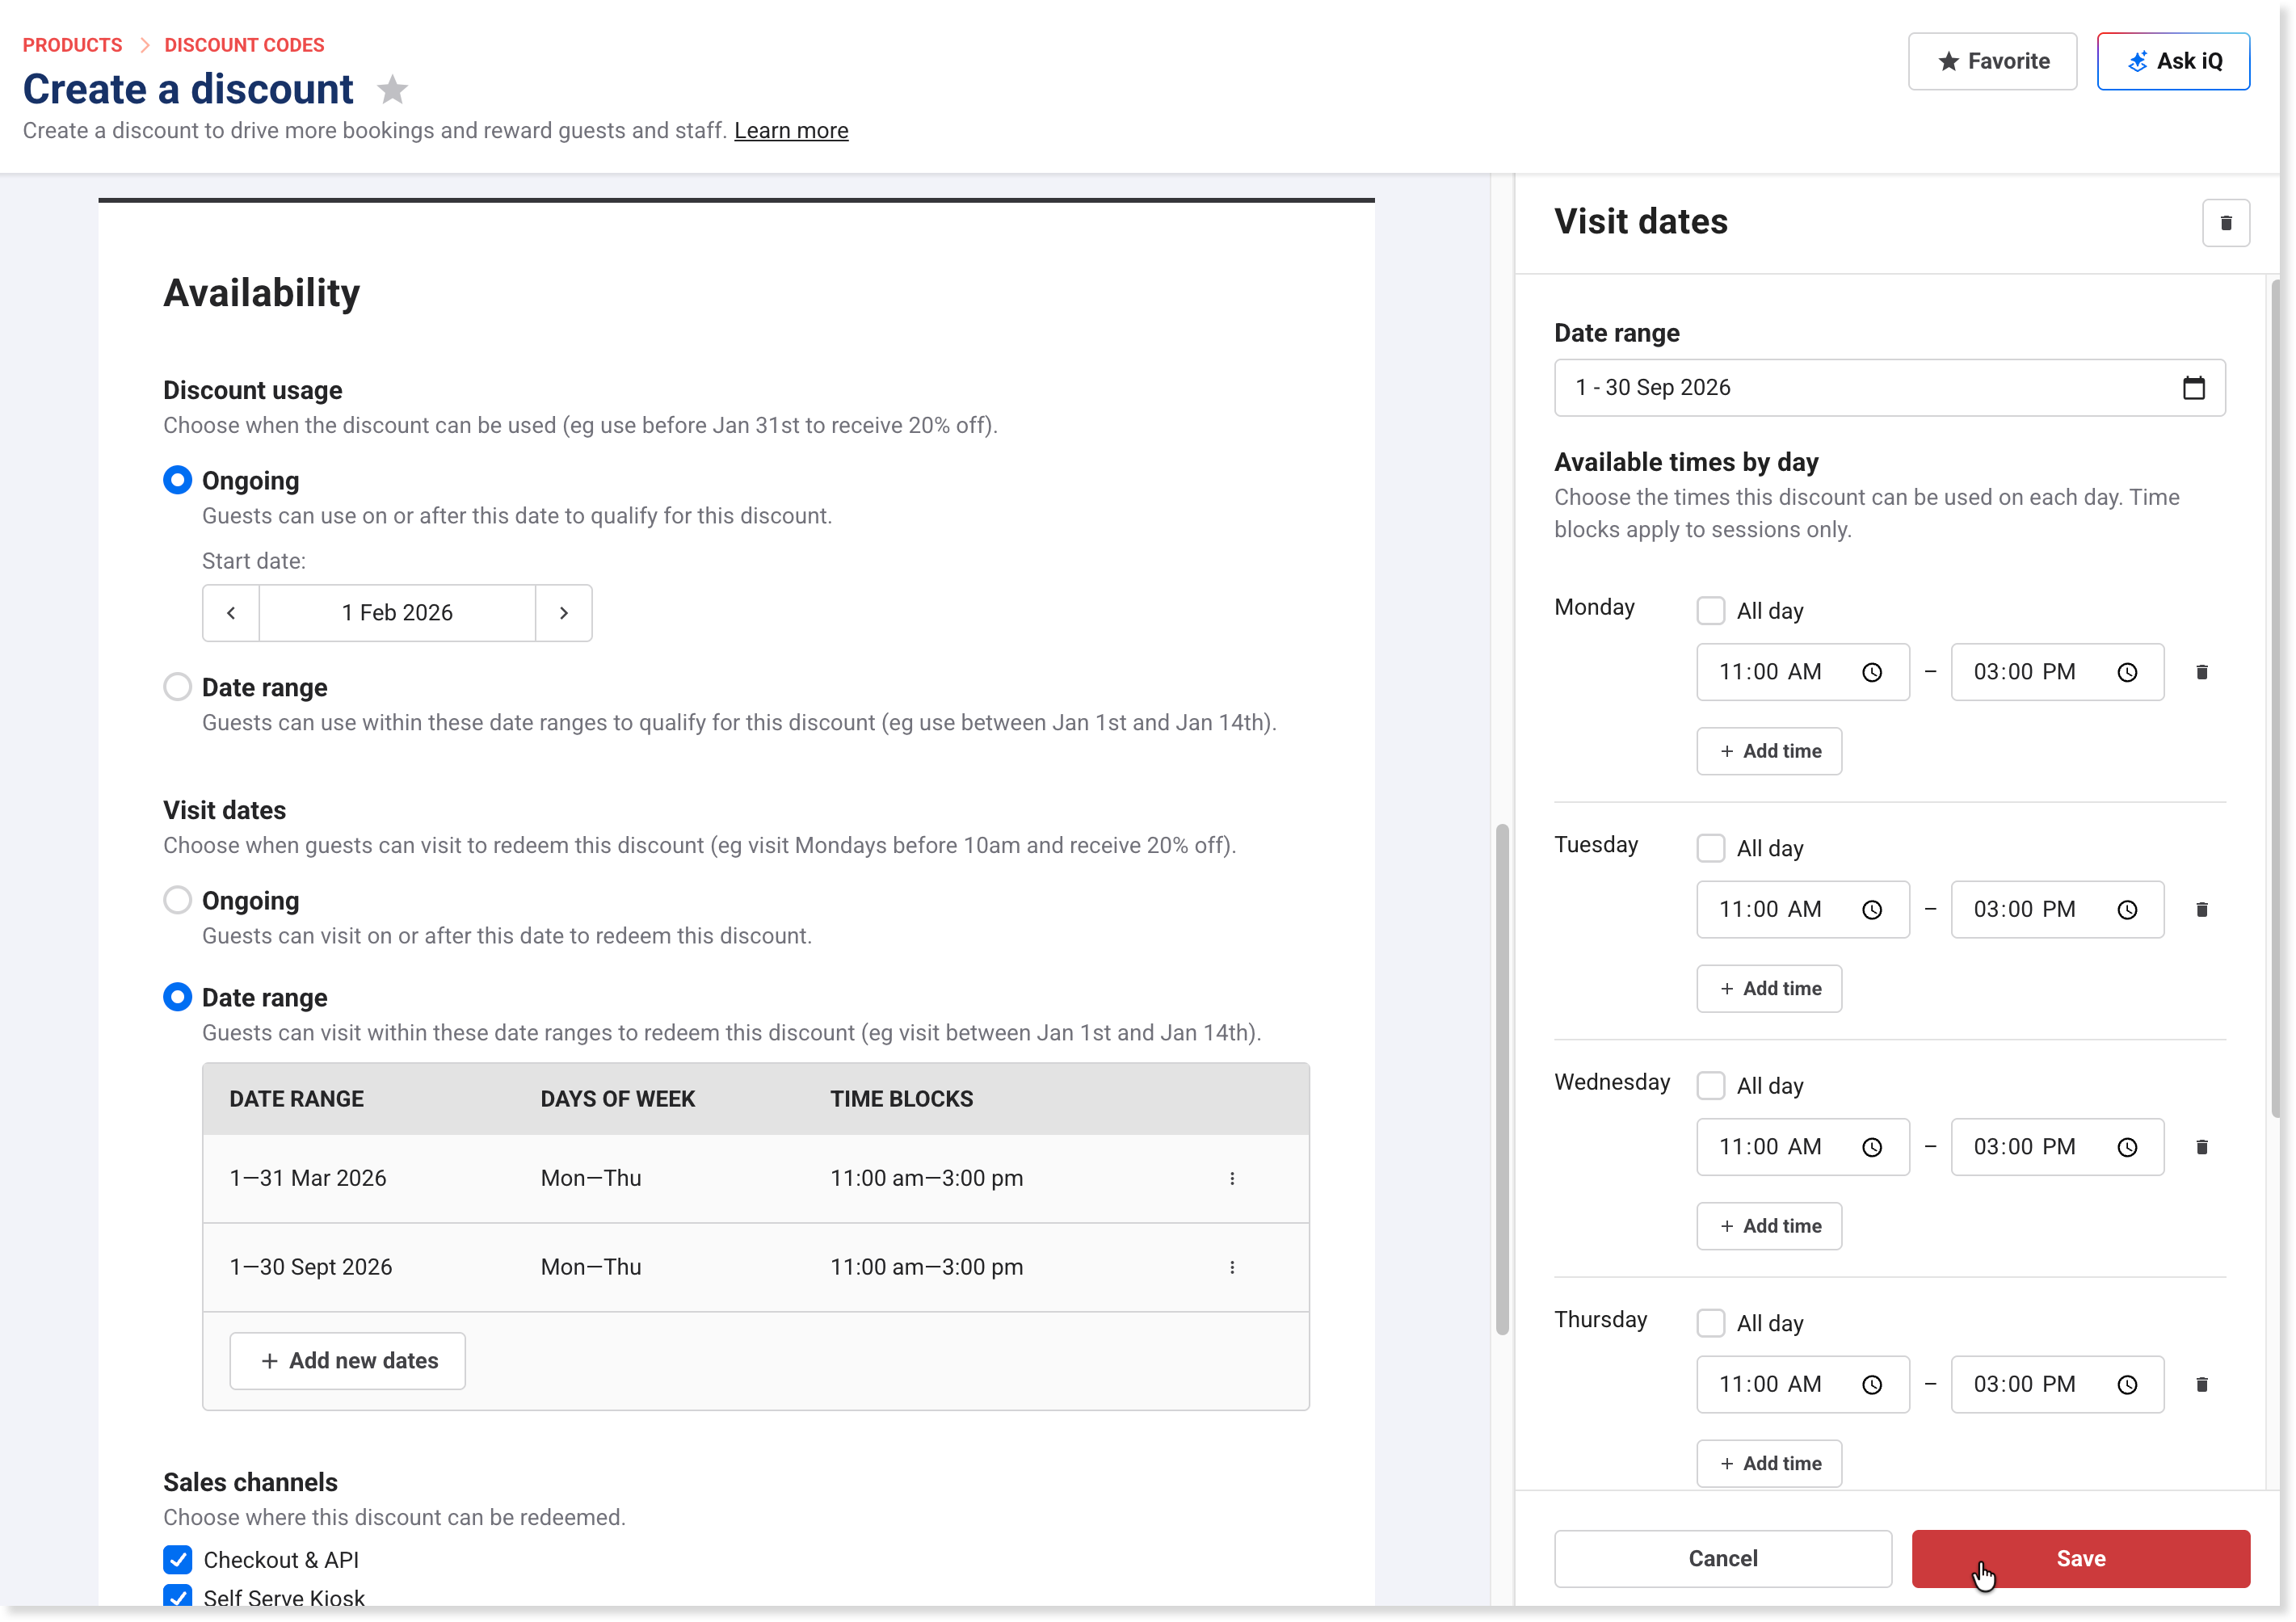2296x1622 pixels.
Task: Open clock picker for Tuesday start time
Action: coord(1872,910)
